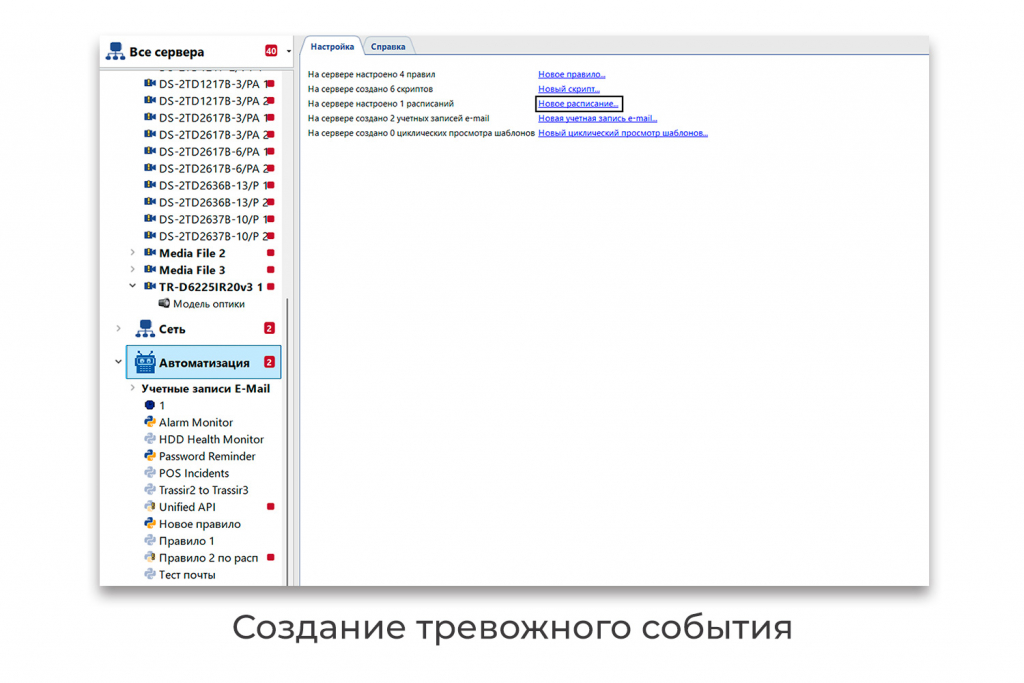Click the camera icon of DS-2TD2637B-10/P 2
The image size is (1024, 683).
click(150, 236)
